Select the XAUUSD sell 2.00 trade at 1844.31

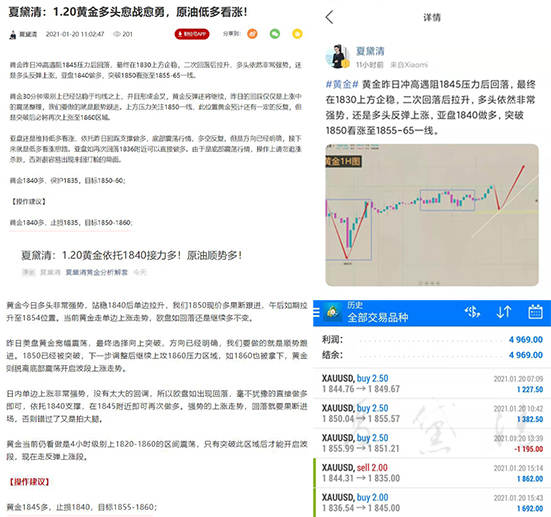point(432,473)
